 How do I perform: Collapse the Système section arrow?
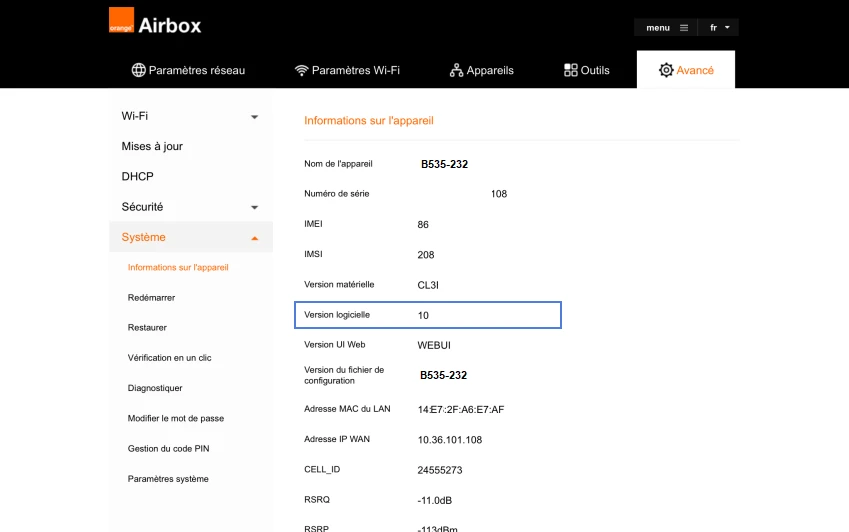coord(254,238)
